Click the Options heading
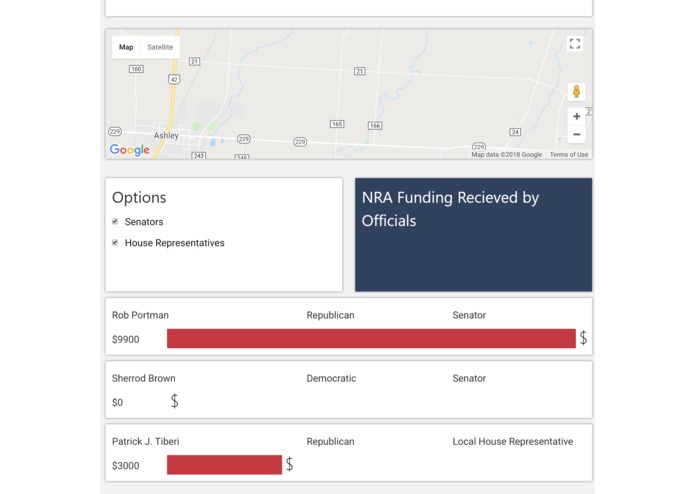This screenshot has height=494, width=695. tap(139, 198)
